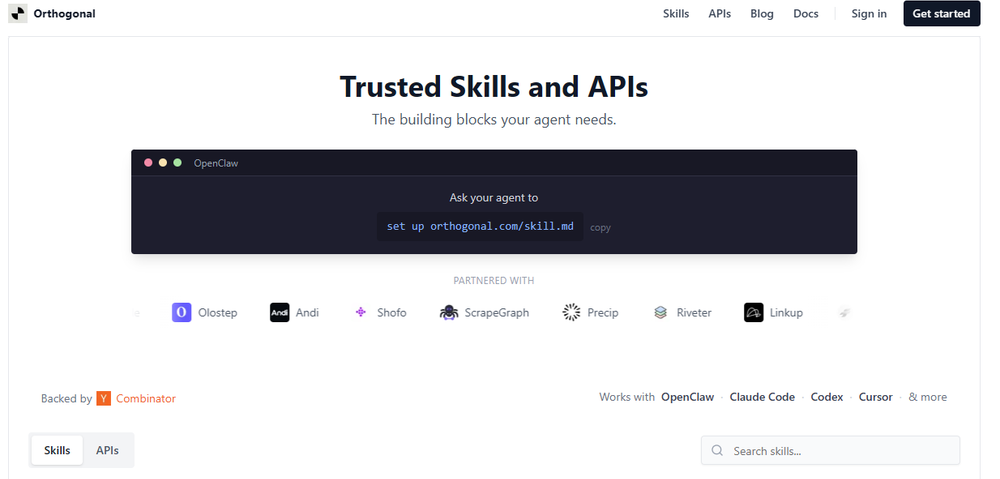Viewport: 1000px width, 479px height.
Task: Click the ScrapeGraph spider icon
Action: (448, 313)
